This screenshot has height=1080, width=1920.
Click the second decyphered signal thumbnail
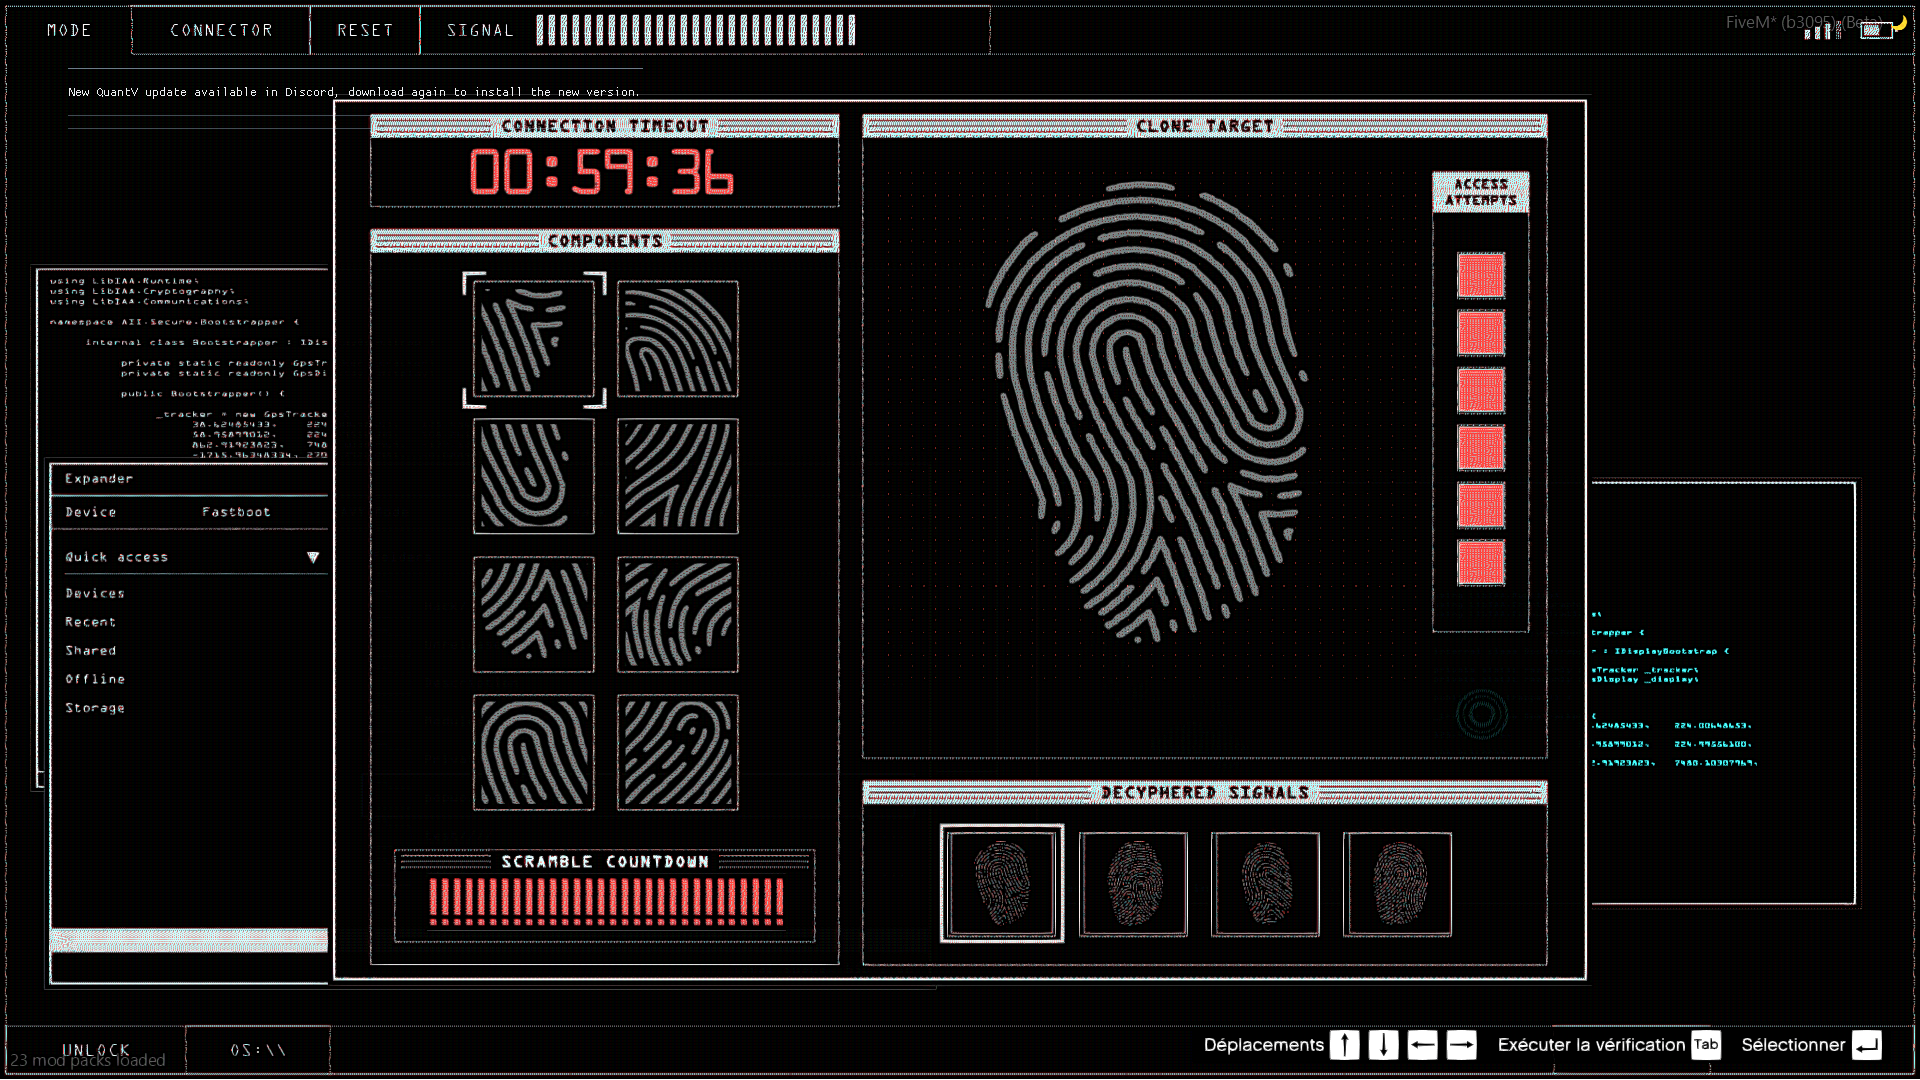coord(1133,883)
